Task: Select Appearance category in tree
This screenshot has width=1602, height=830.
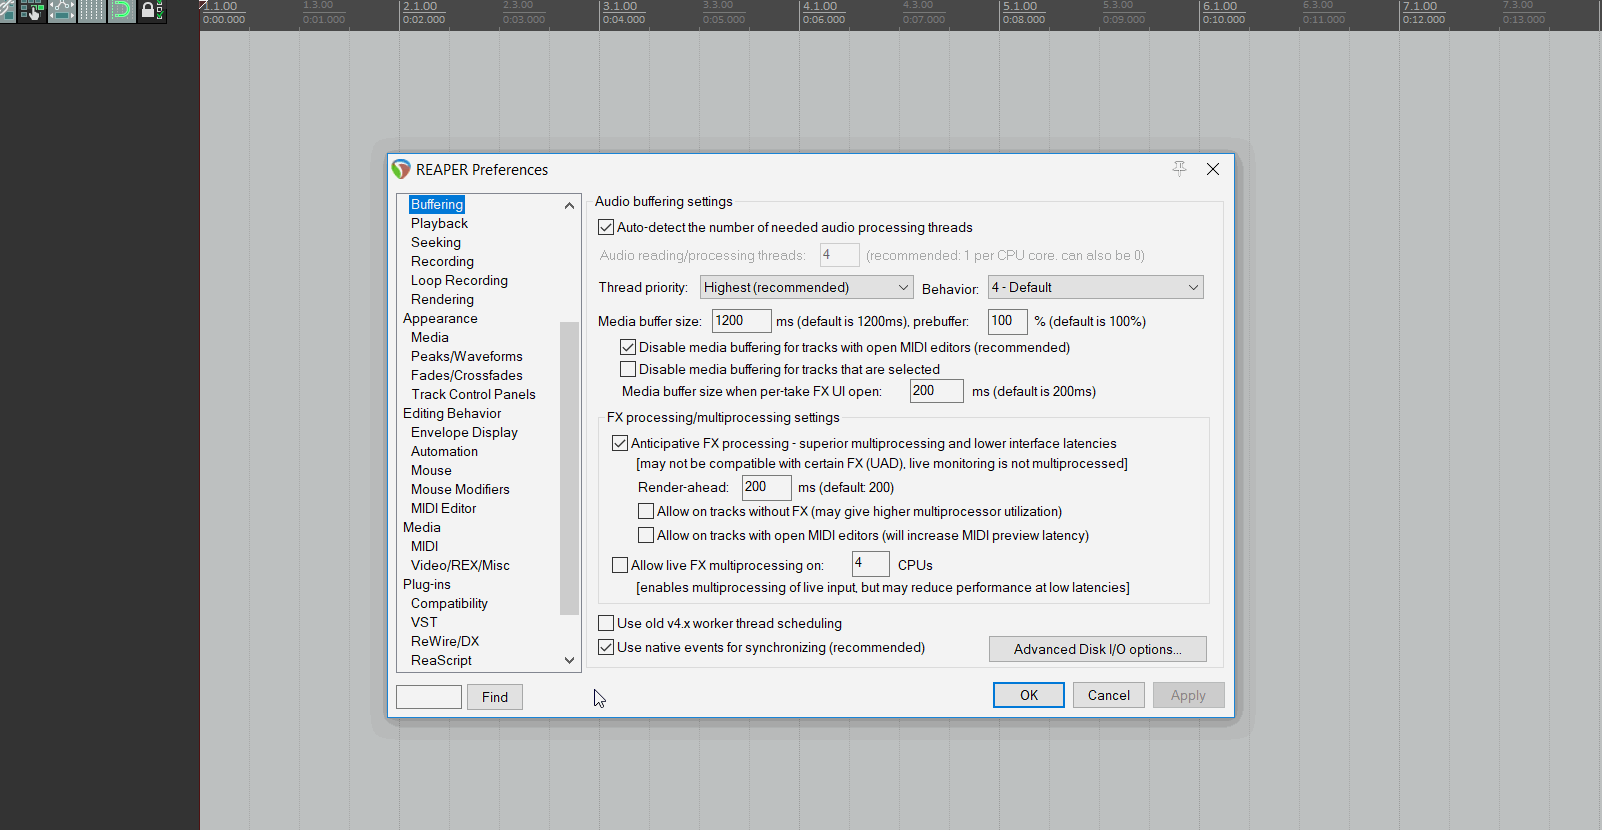Action: pyautogui.click(x=440, y=318)
